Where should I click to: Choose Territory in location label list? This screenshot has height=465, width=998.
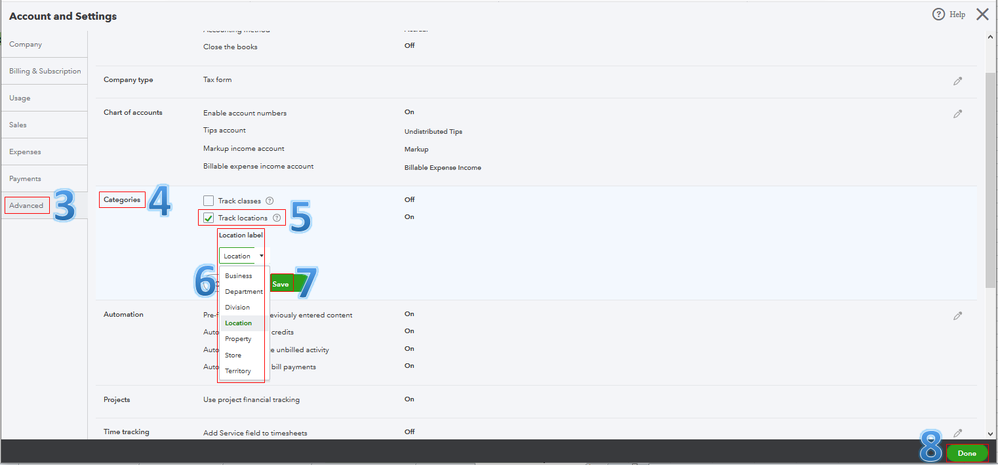click(238, 371)
